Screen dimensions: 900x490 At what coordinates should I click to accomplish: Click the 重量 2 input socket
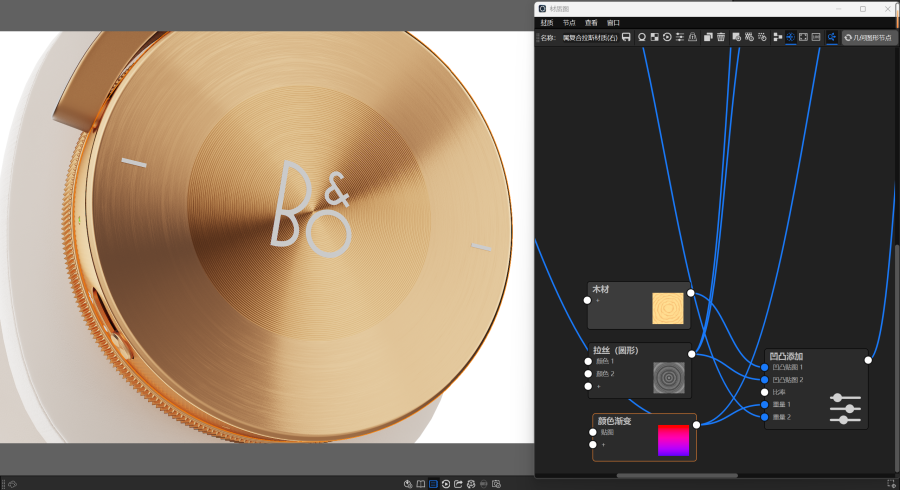click(765, 417)
